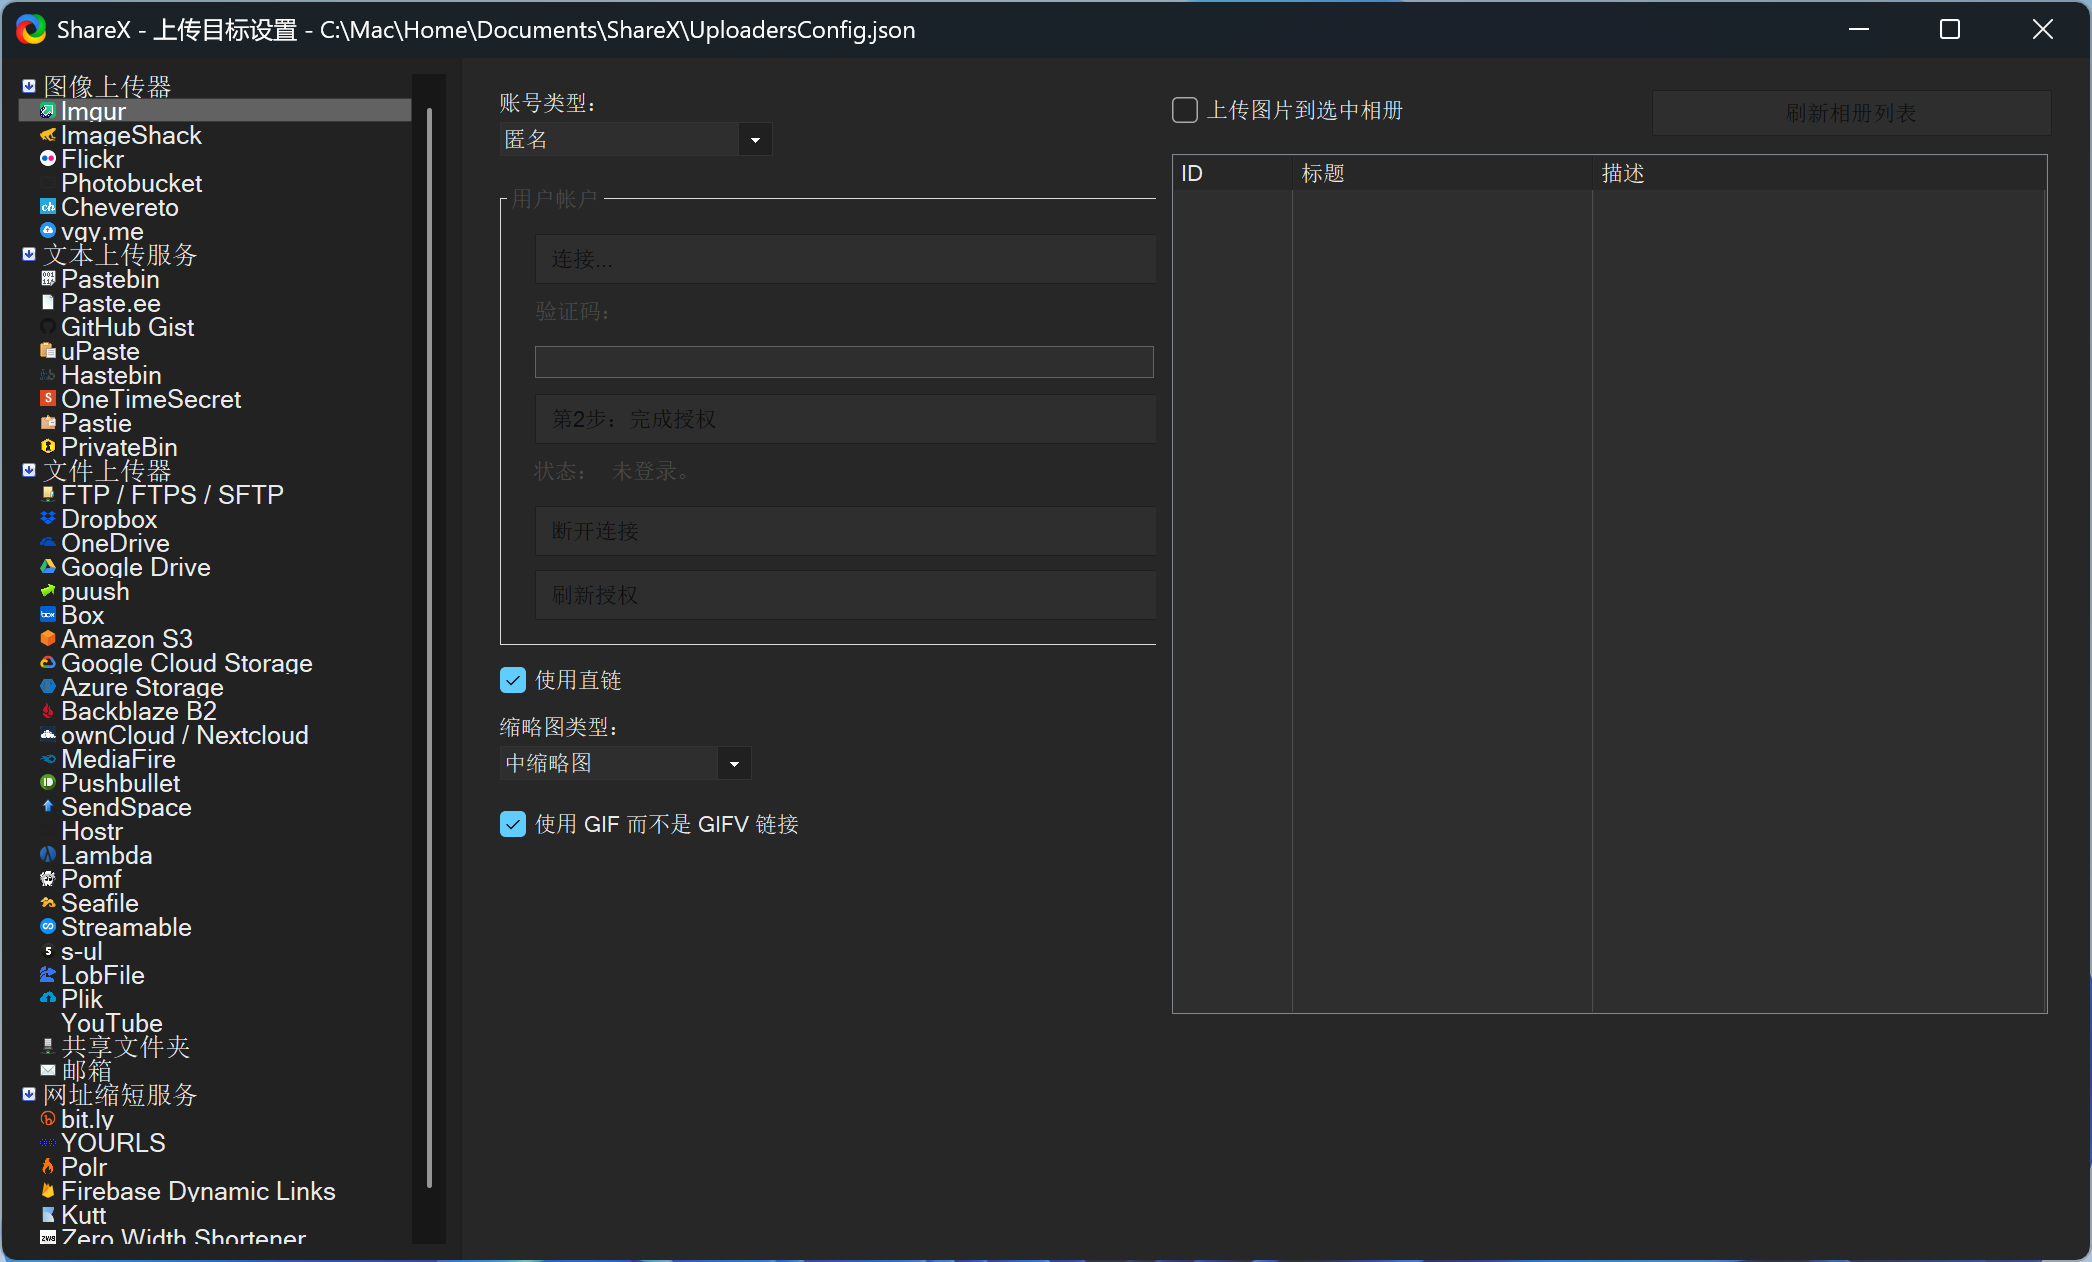
Task: Click the PrivateBin icon
Action: click(47, 447)
